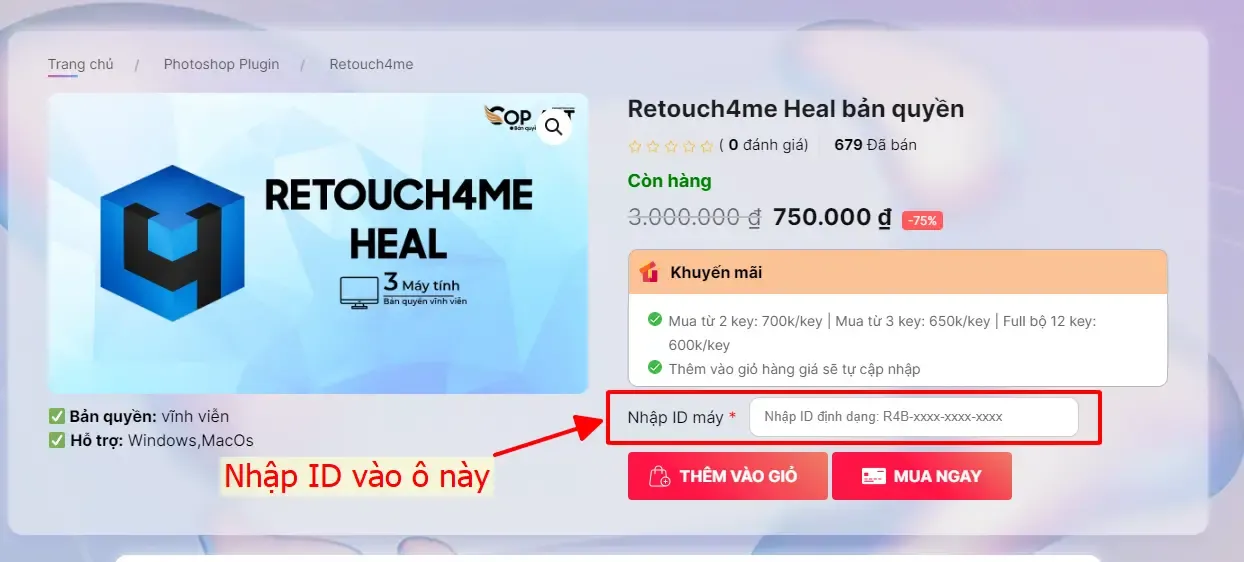The height and width of the screenshot is (562, 1244).
Task: Click the red -75% discount badge
Action: (x=922, y=220)
